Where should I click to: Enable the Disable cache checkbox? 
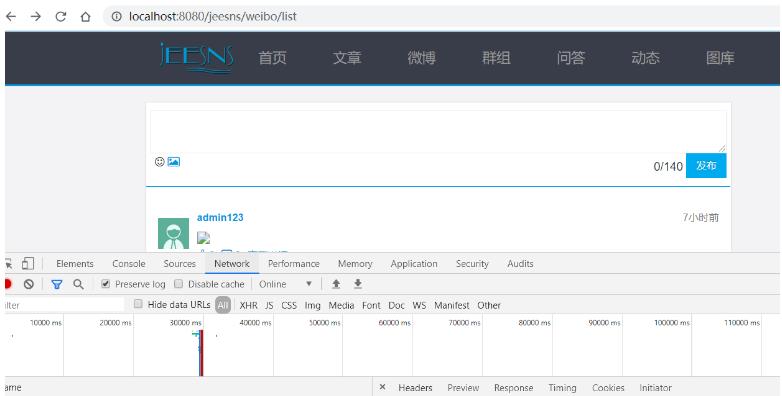(179, 284)
